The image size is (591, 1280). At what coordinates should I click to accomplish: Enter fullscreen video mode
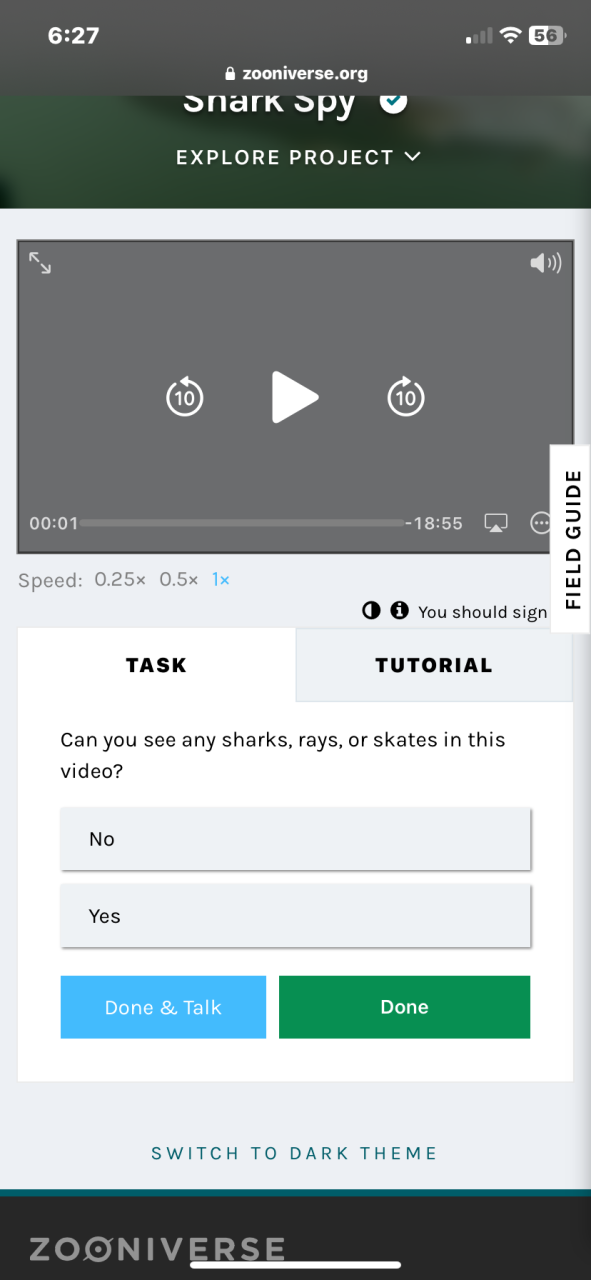tap(40, 263)
